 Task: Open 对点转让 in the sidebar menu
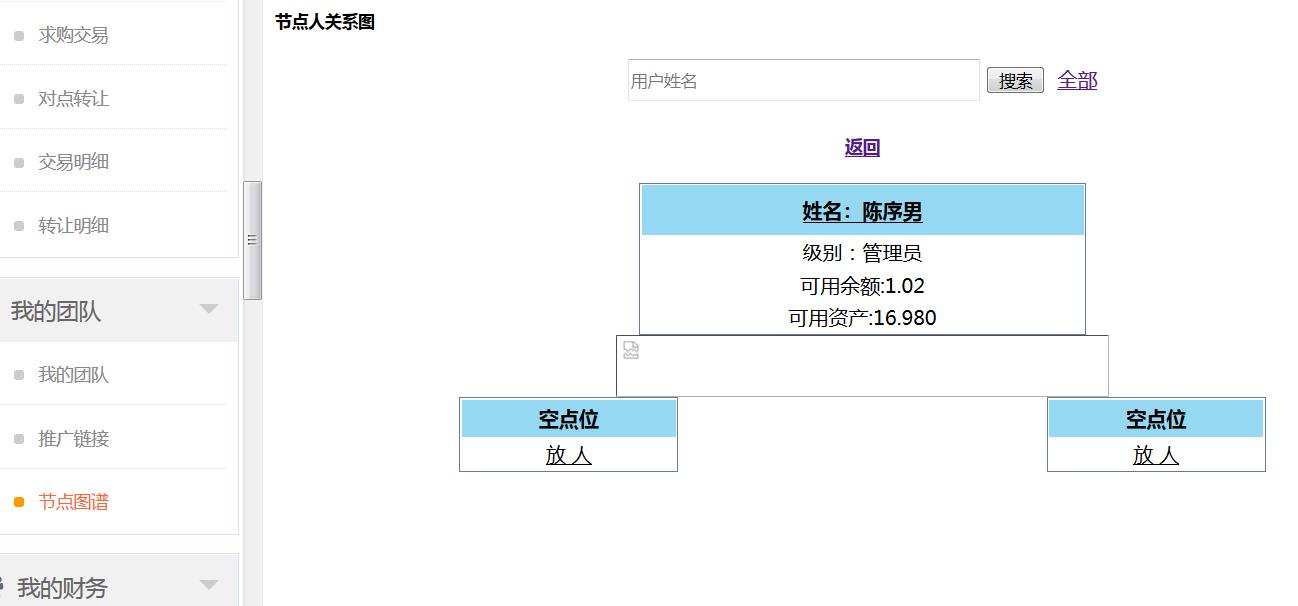click(x=73, y=99)
